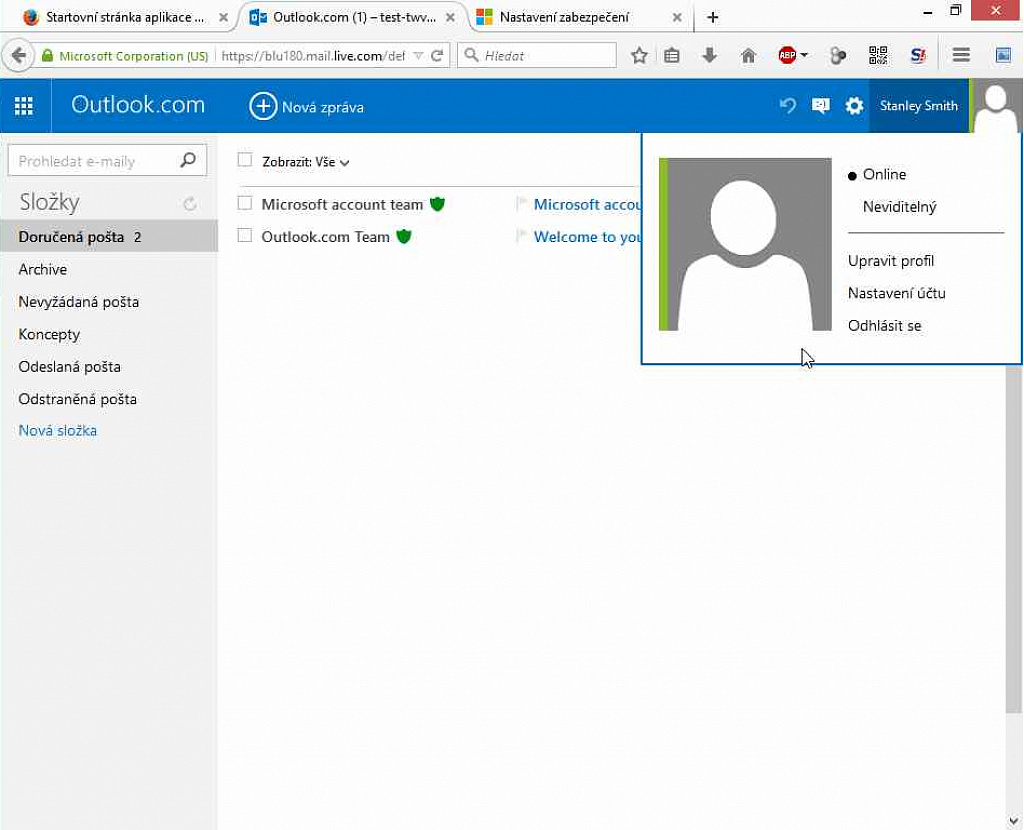Click the search magnifier in mail search
1024x830 pixels.
[188, 160]
